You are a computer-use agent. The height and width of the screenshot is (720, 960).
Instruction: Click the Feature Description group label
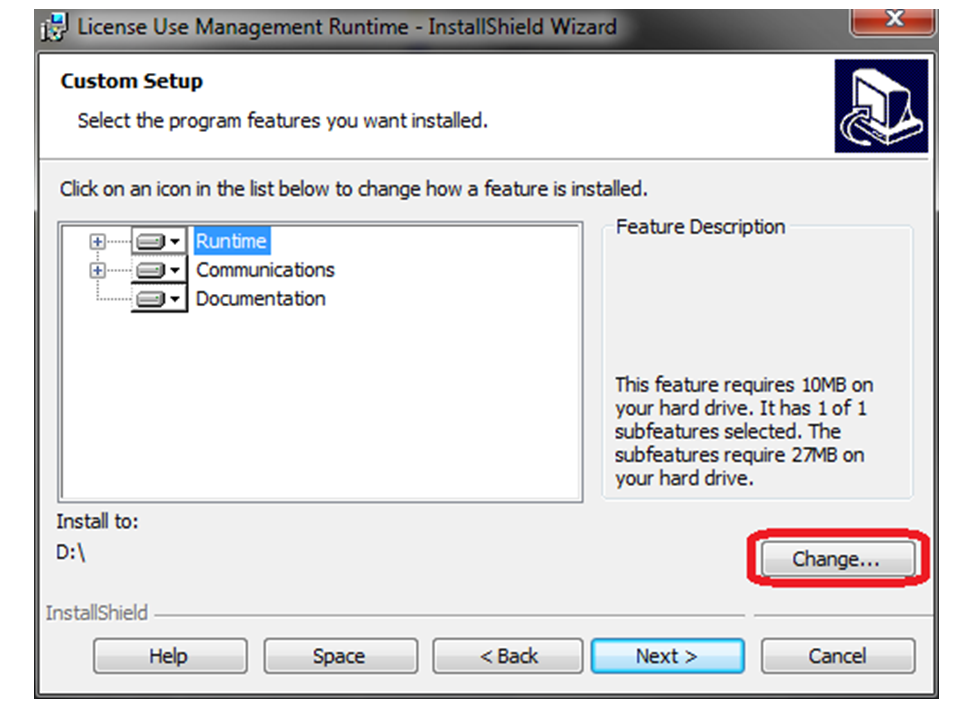(700, 227)
